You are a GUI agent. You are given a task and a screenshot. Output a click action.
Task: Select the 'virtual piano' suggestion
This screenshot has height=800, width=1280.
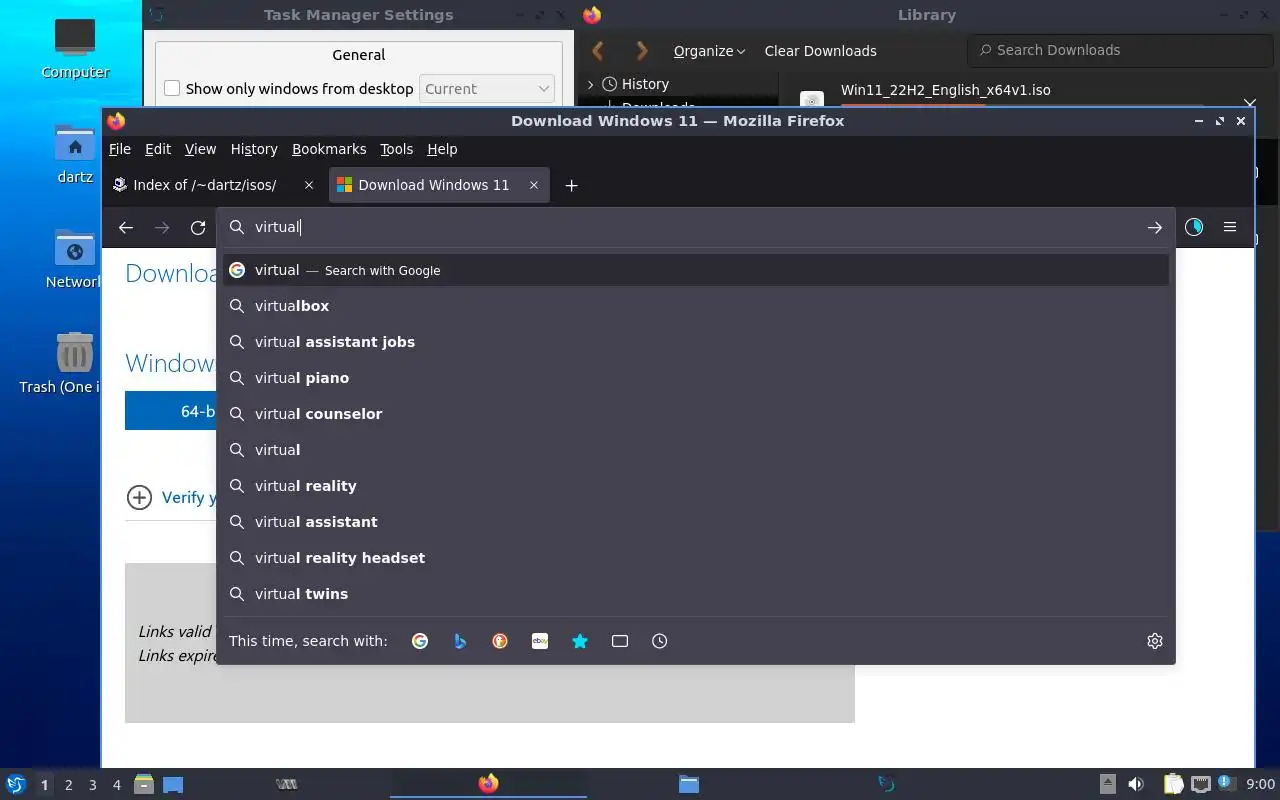695,378
